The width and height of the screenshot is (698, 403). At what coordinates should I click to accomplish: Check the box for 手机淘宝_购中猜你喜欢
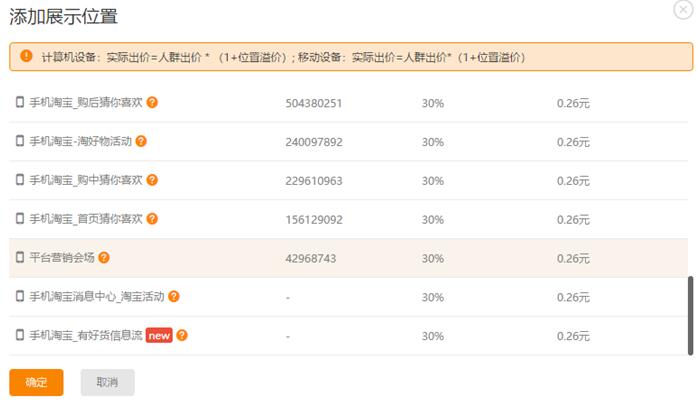tap(20, 179)
